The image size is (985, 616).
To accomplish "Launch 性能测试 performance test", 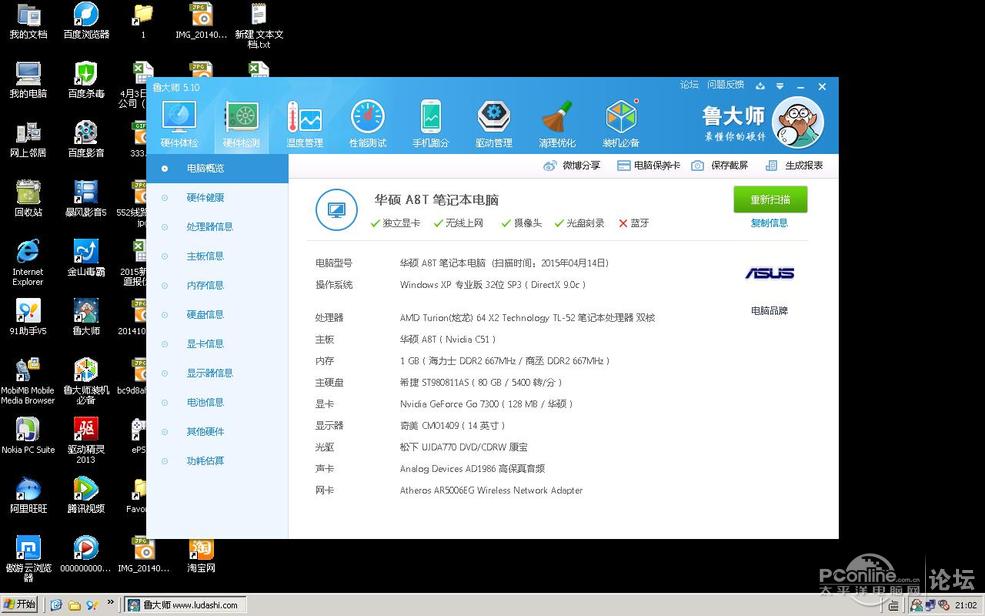I will click(368, 124).
